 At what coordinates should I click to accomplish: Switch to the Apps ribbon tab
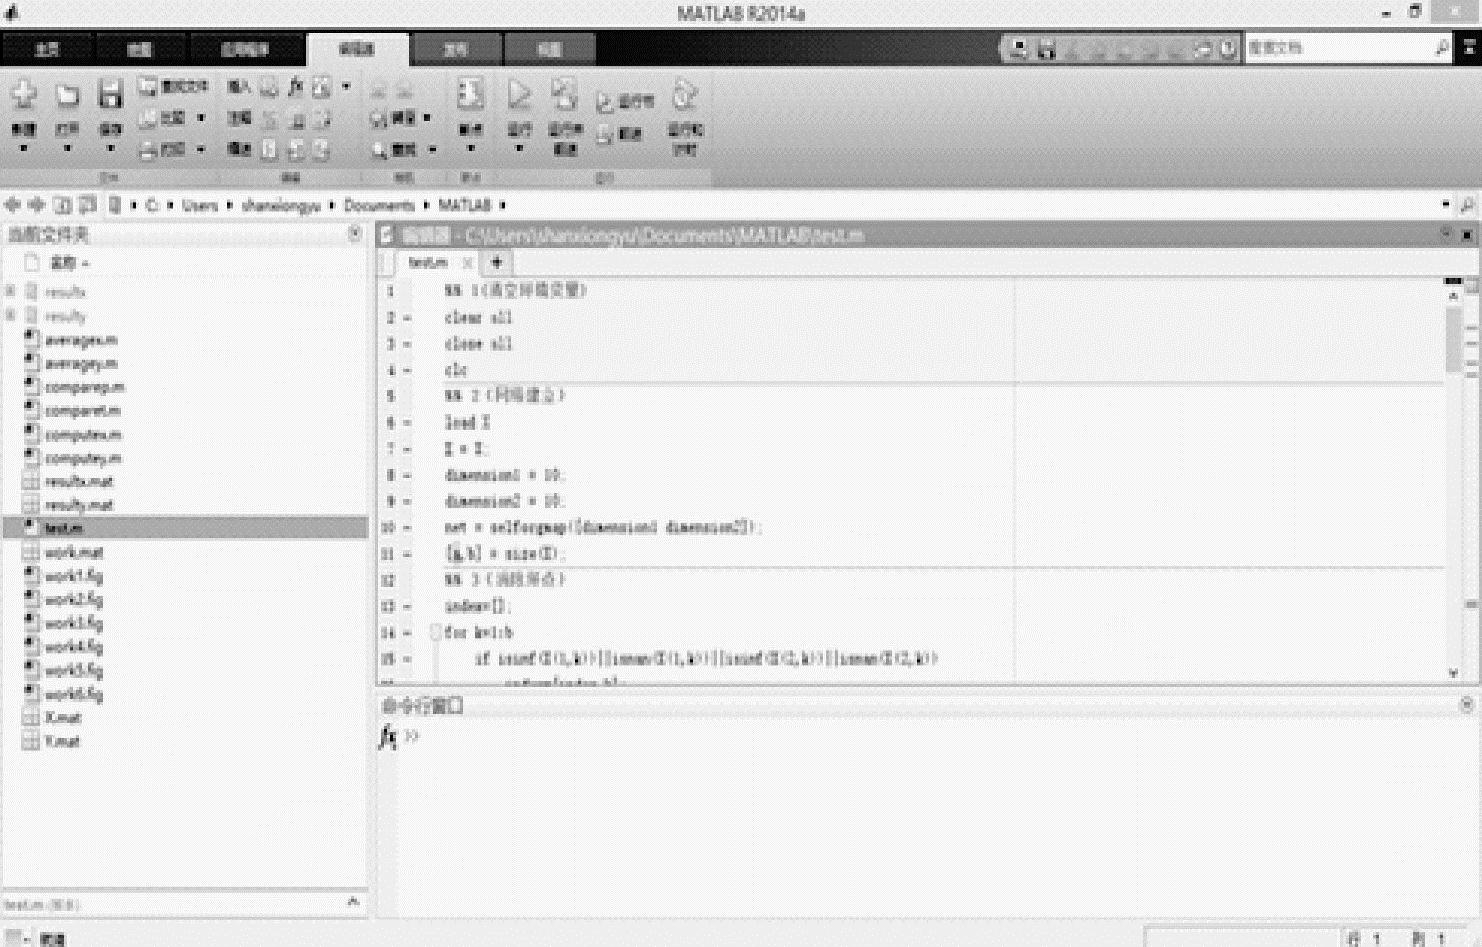245,49
